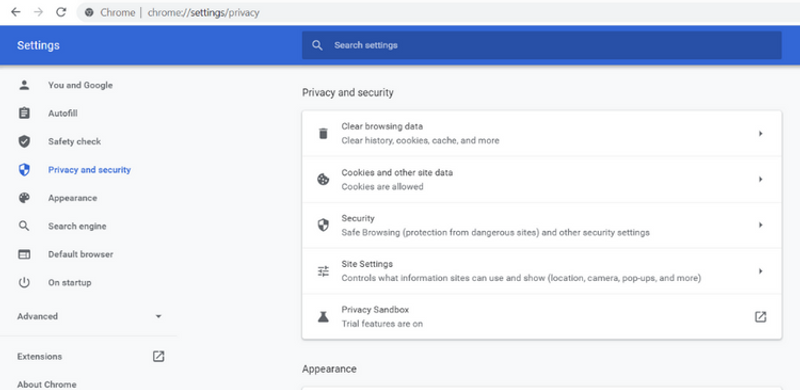The width and height of the screenshot is (800, 390).
Task: Click the shield icon next to Security
Action: point(323,225)
